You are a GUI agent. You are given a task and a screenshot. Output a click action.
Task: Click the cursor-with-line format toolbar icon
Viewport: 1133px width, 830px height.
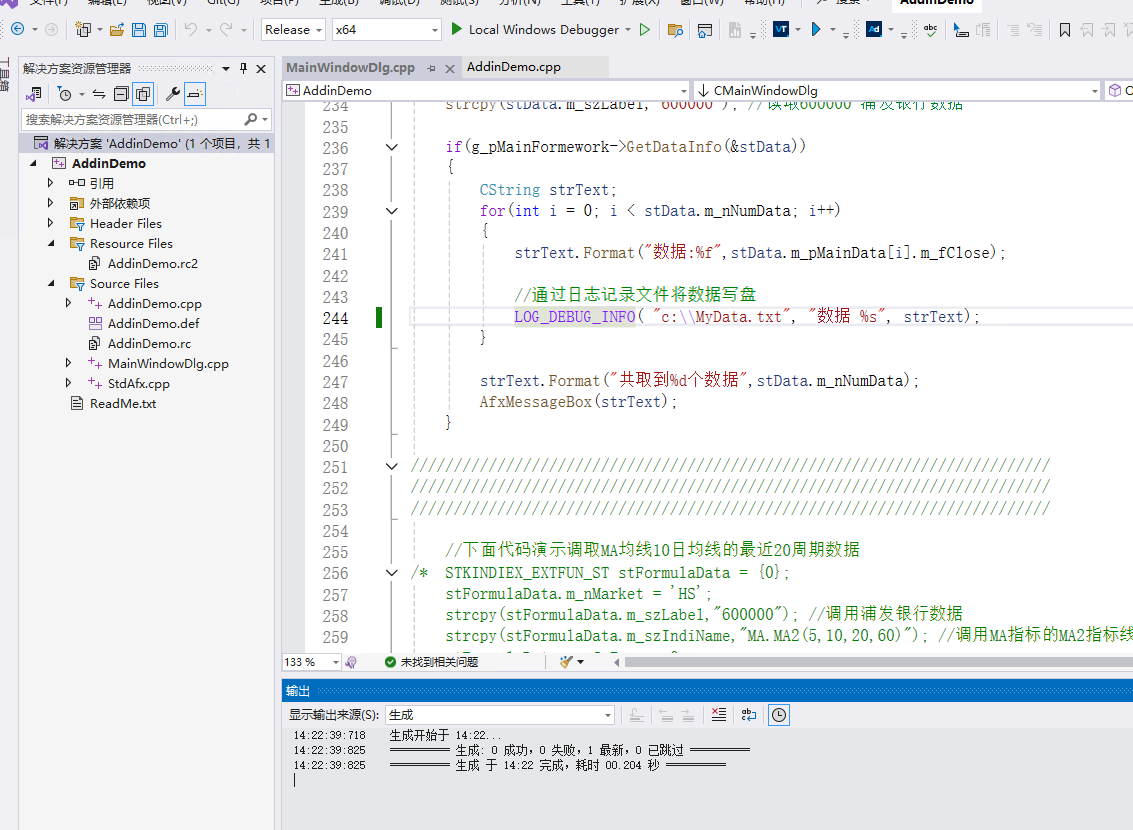click(x=960, y=30)
